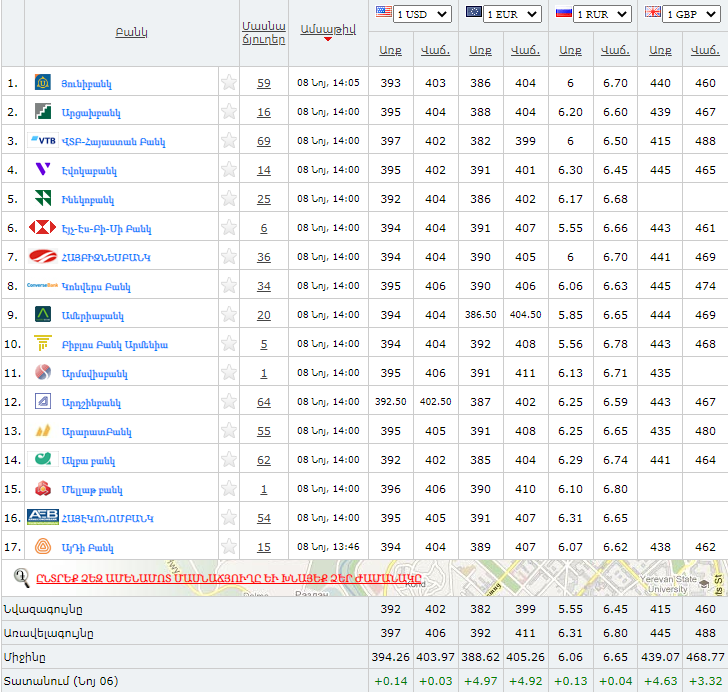
Task: Open the red map promotion link
Action: [229, 579]
